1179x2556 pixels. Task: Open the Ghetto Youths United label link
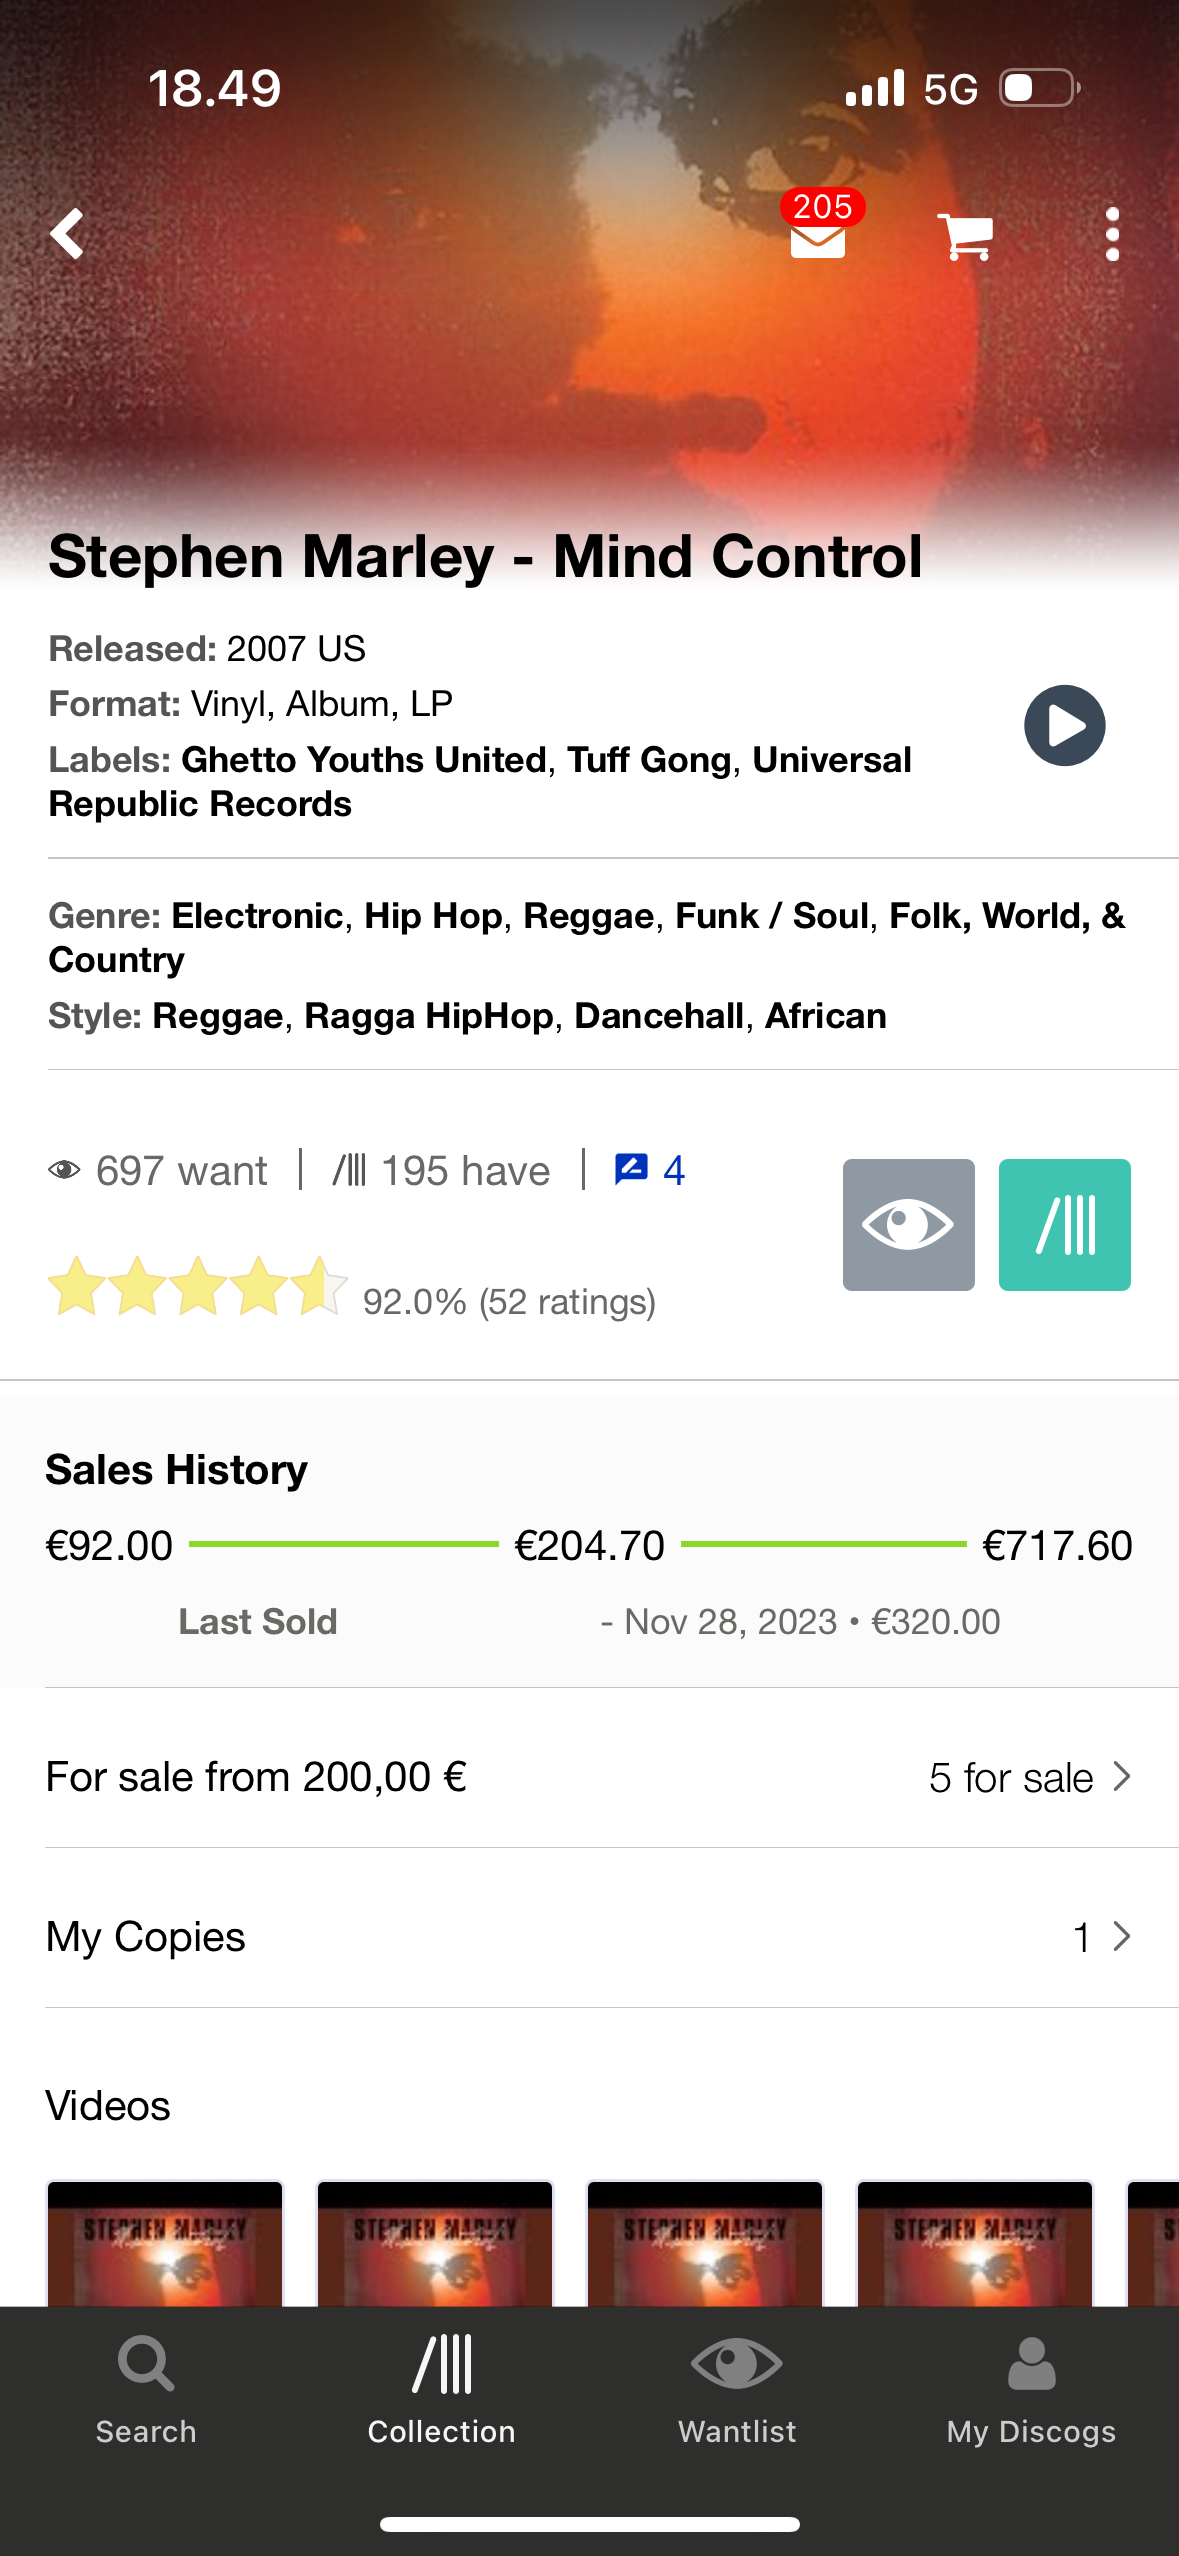click(363, 760)
